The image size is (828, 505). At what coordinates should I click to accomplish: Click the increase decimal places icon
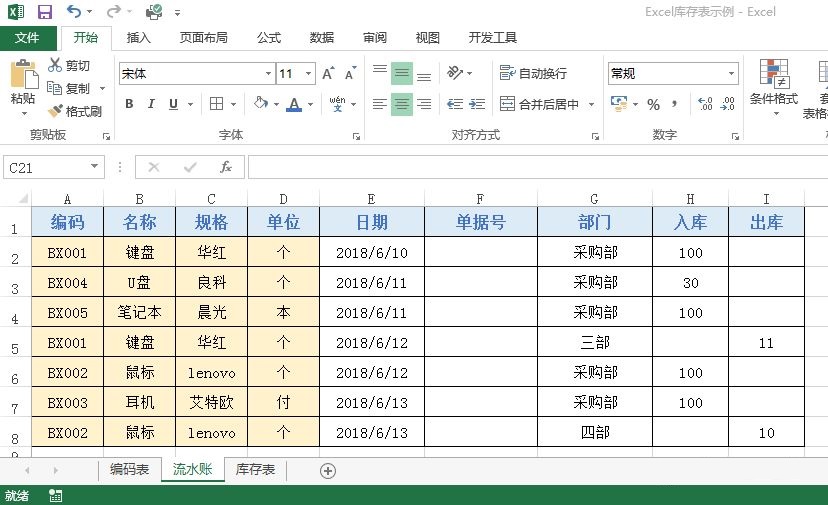click(x=704, y=104)
